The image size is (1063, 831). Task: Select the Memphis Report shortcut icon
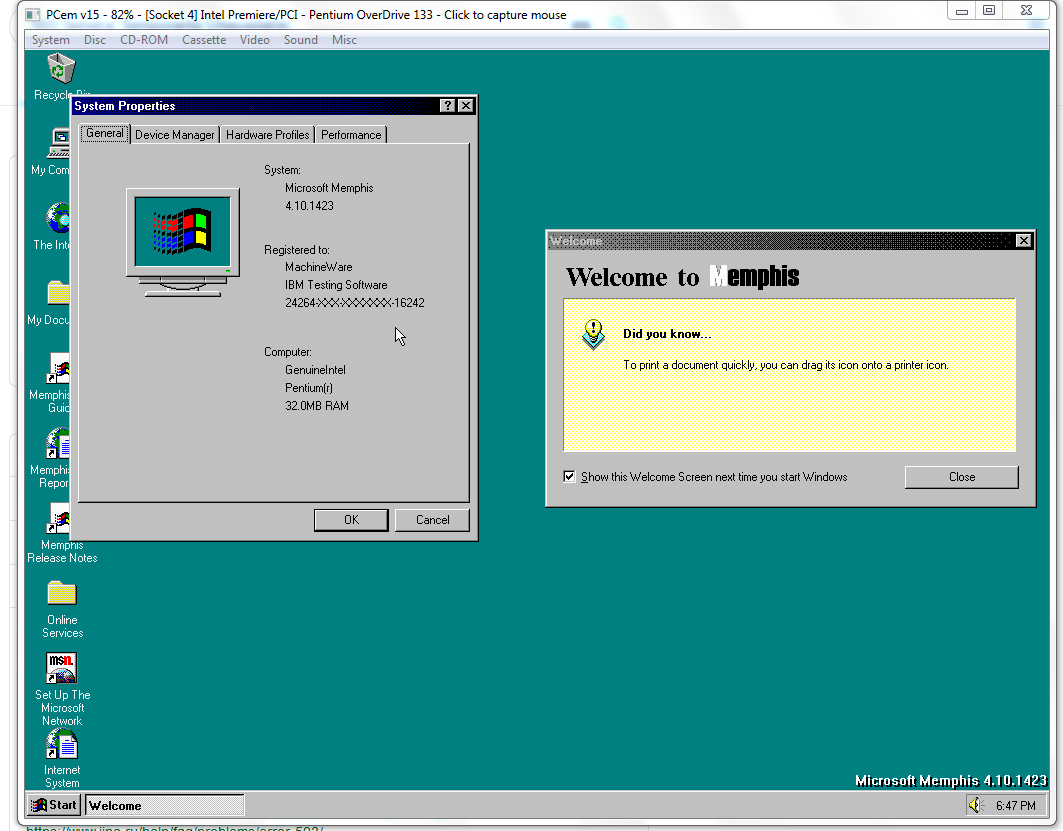pyautogui.click(x=58, y=443)
